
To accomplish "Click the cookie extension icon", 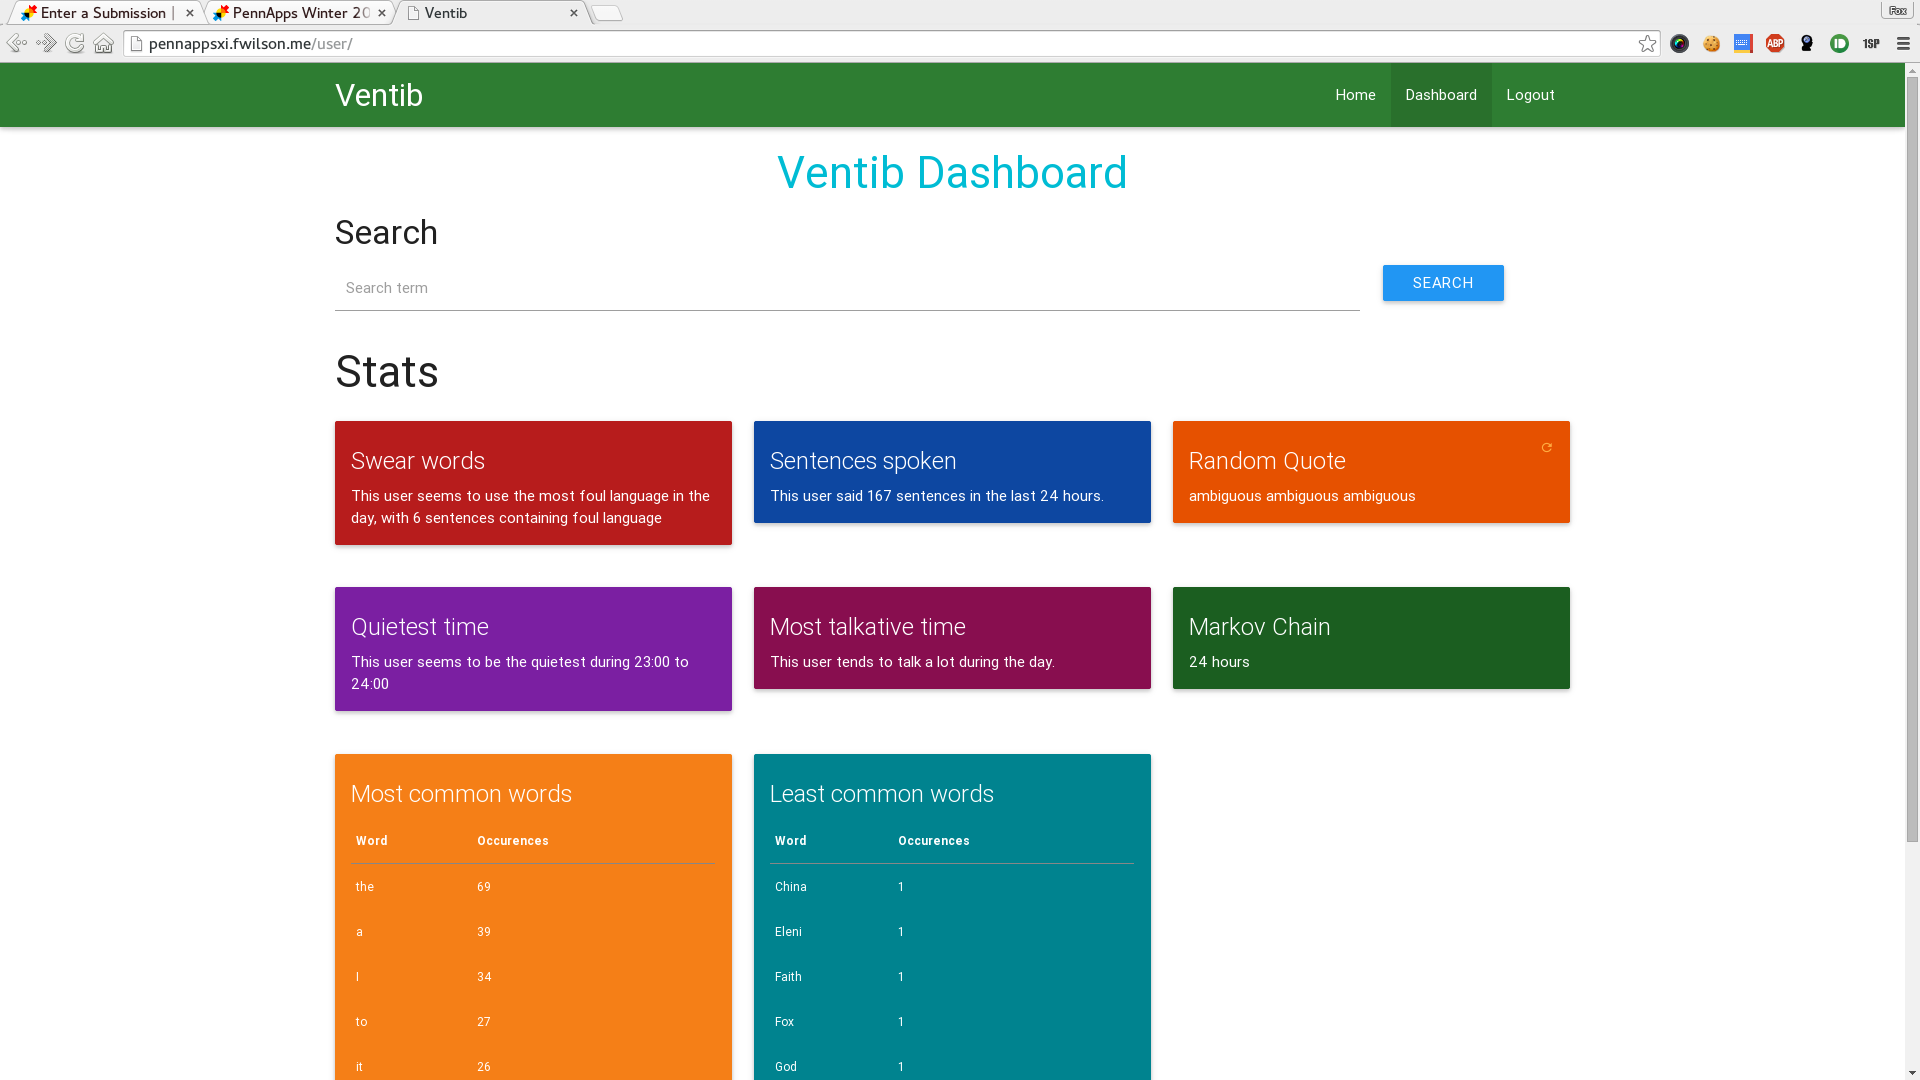I will click(1711, 44).
